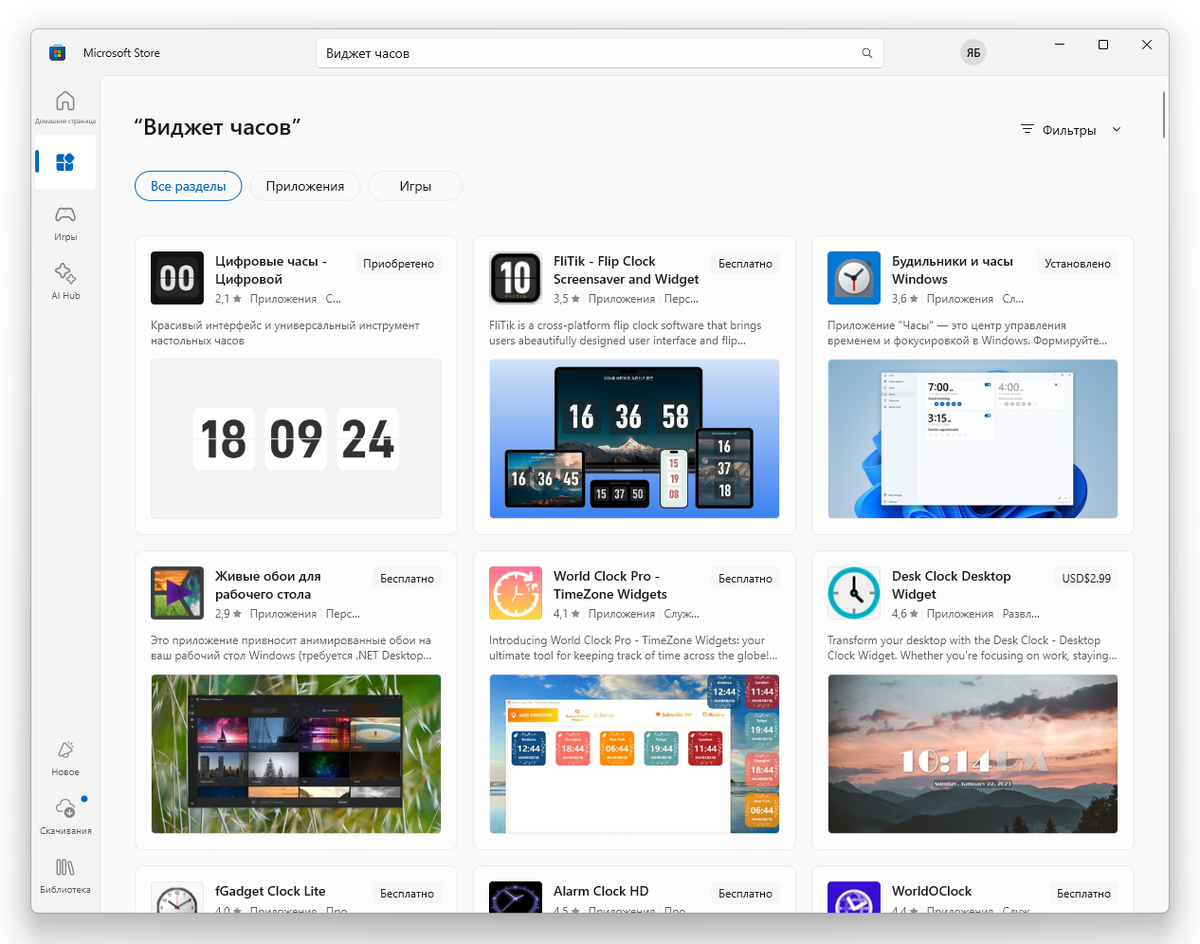Open the World Clock Pro timezone screenshot
Image resolution: width=1200 pixels, height=944 pixels.
click(634, 754)
